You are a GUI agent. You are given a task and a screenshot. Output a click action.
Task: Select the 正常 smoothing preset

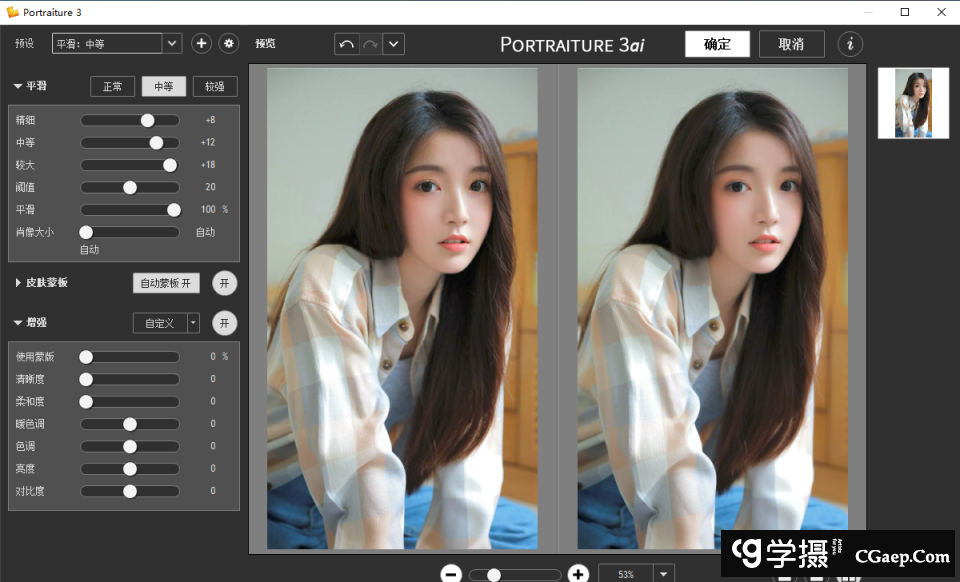pos(112,86)
